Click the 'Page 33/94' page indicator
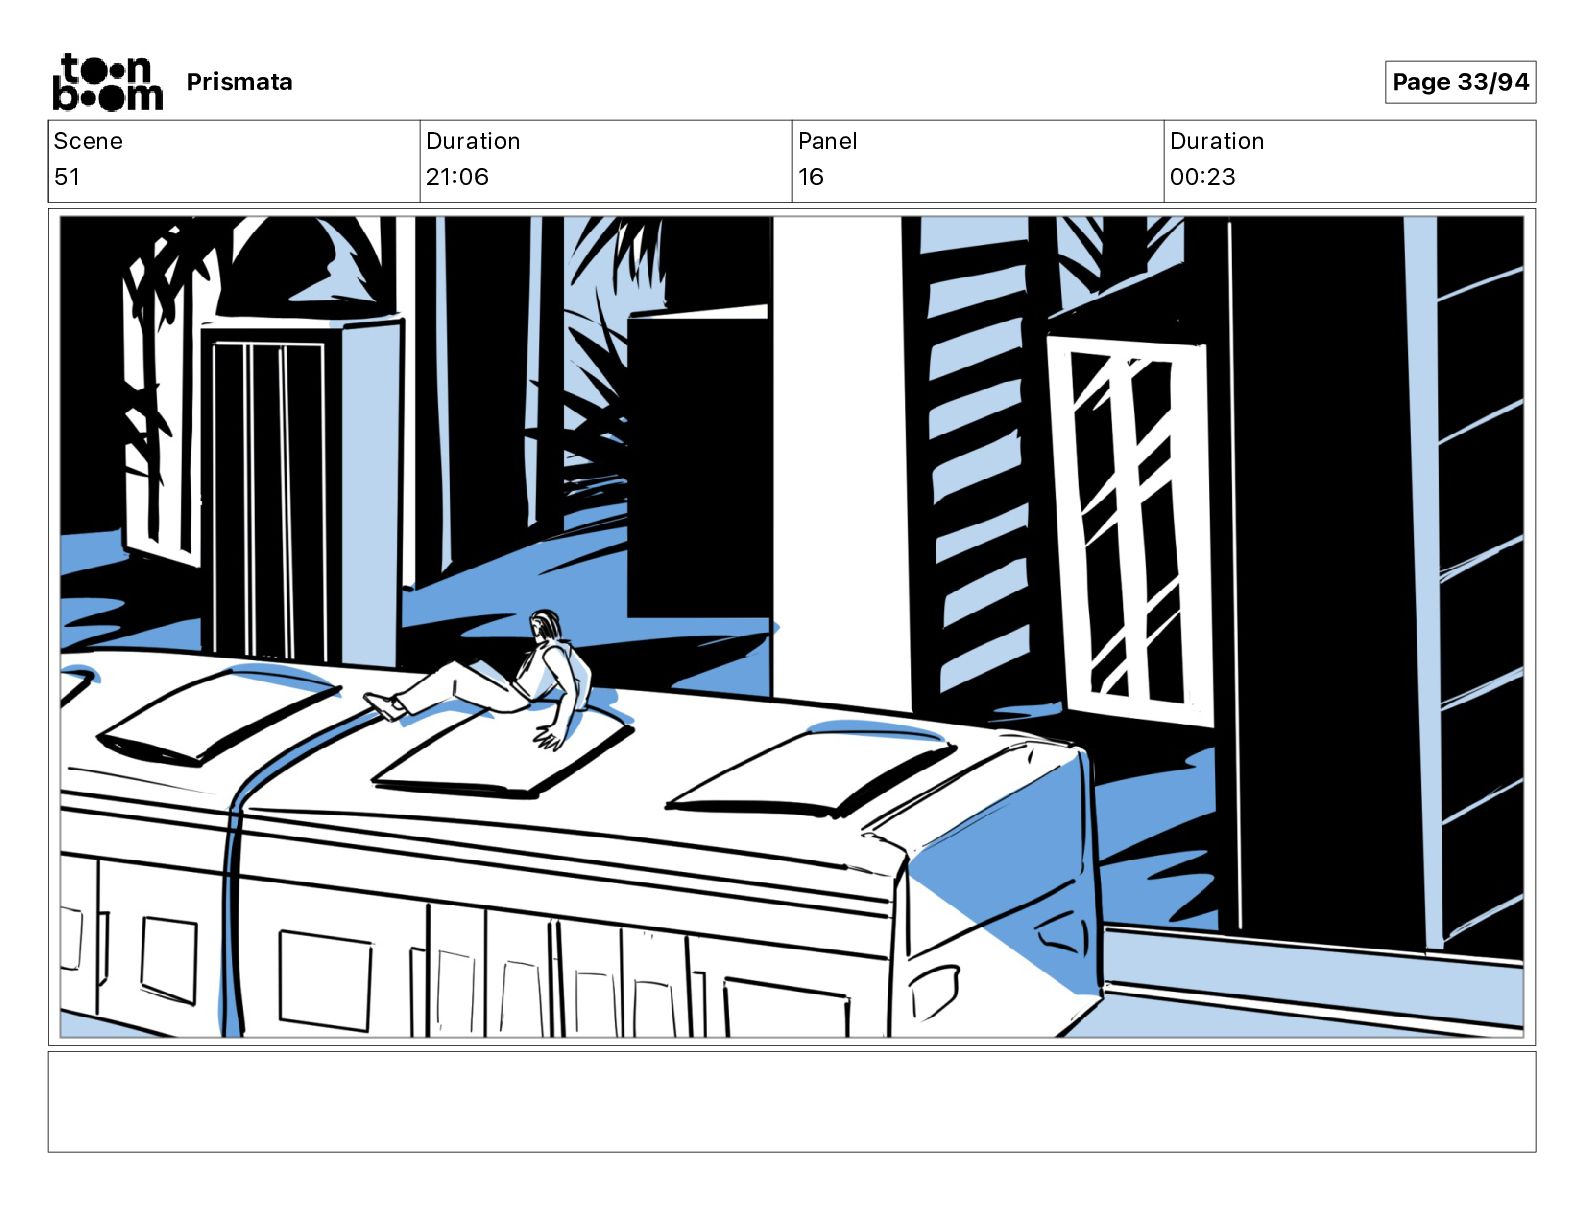This screenshot has width=1584, height=1224. pyautogui.click(x=1460, y=82)
